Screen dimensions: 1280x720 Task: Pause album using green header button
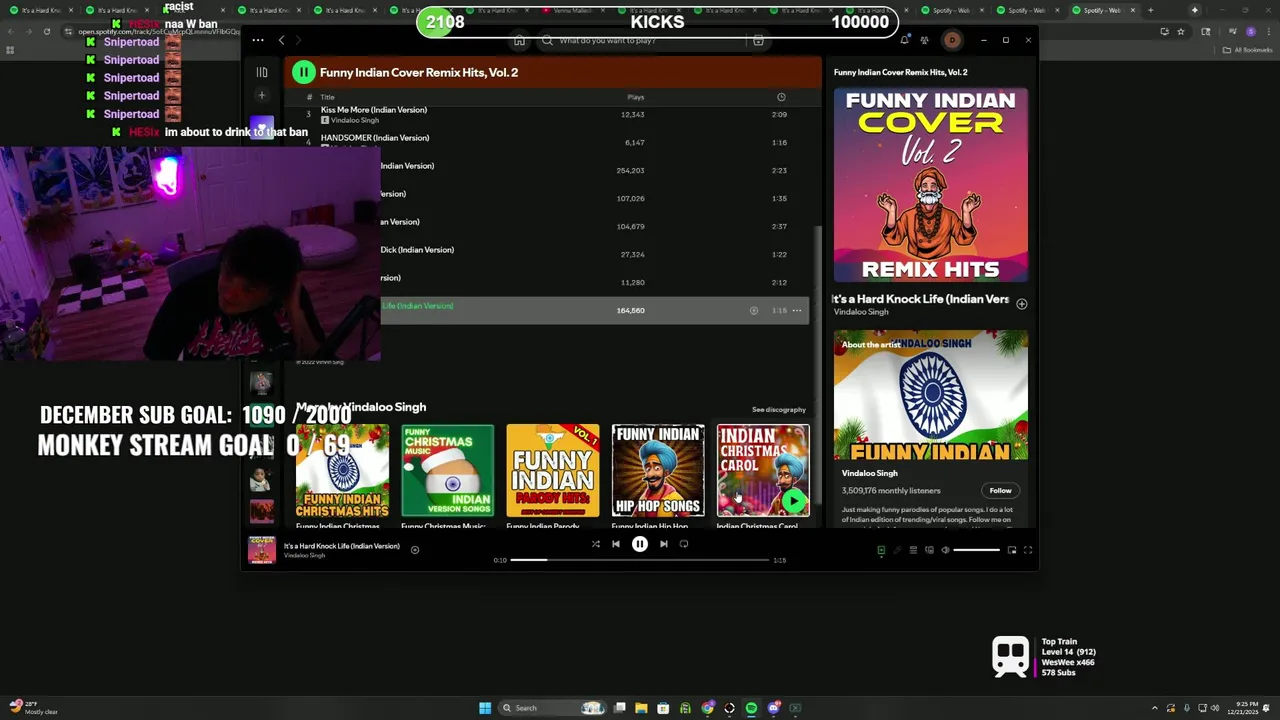click(x=303, y=72)
